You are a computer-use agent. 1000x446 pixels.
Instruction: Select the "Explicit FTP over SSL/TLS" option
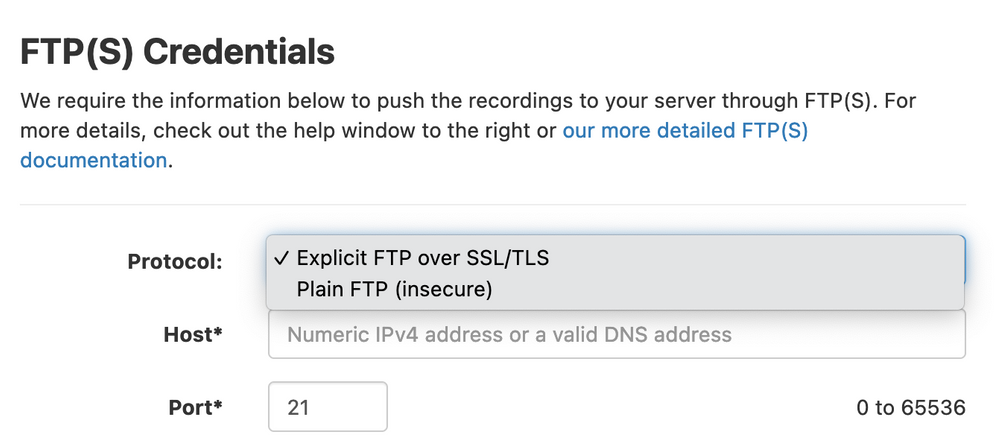coord(422,258)
